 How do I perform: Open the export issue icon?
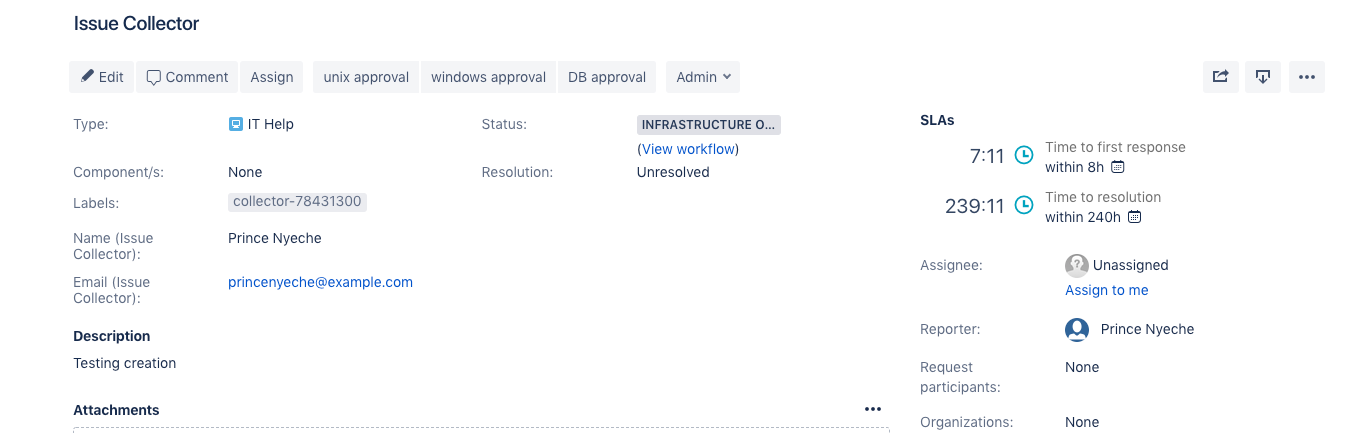click(1263, 77)
